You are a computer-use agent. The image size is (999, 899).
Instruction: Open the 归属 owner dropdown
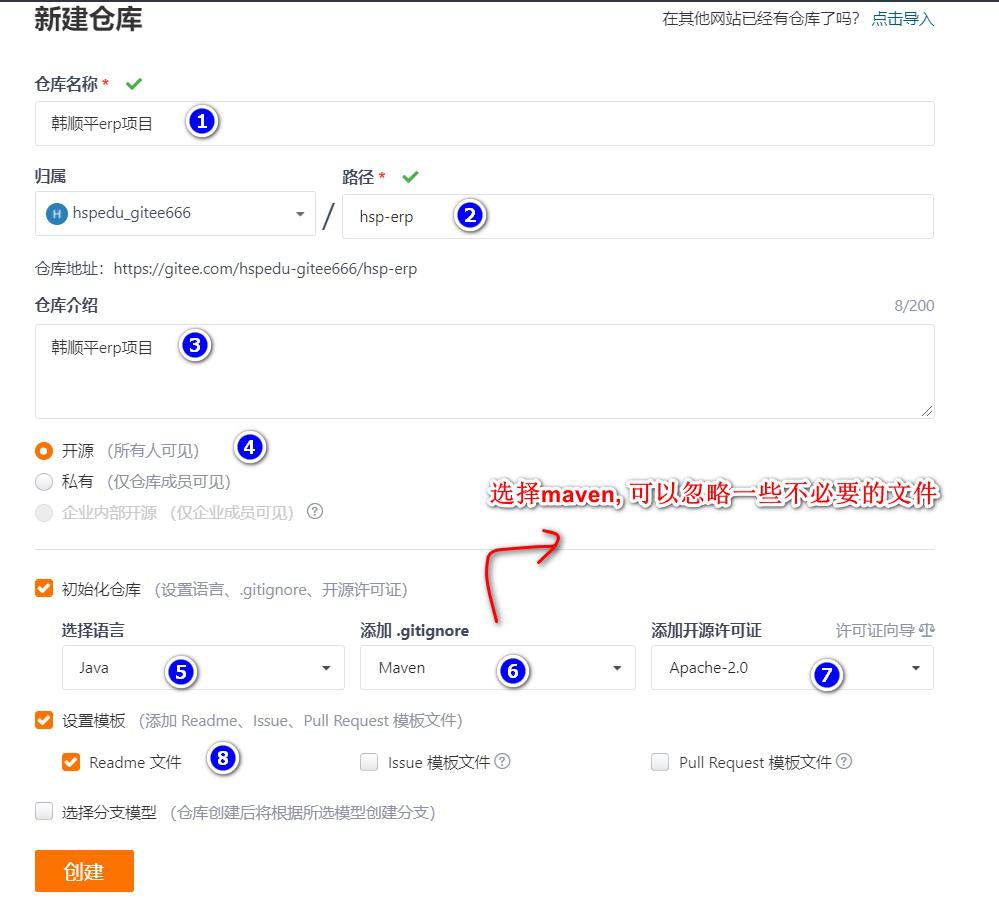175,214
